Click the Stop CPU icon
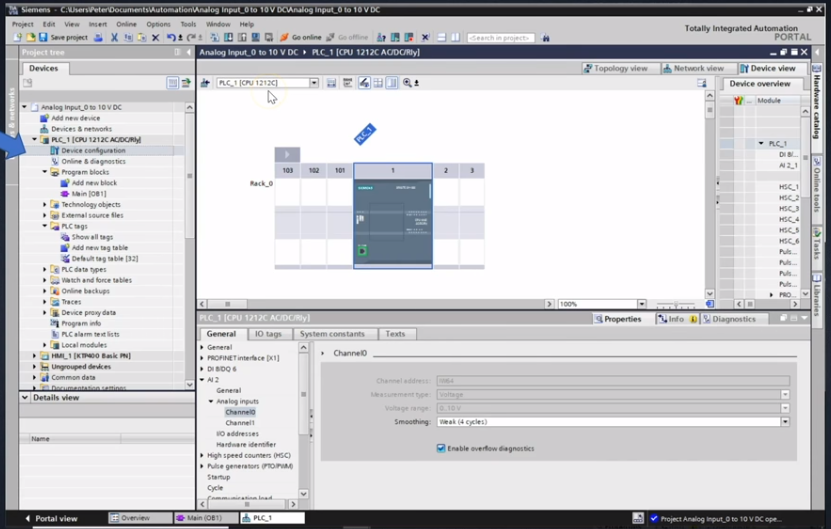Screen dimensions: 831x529 pos(409,38)
